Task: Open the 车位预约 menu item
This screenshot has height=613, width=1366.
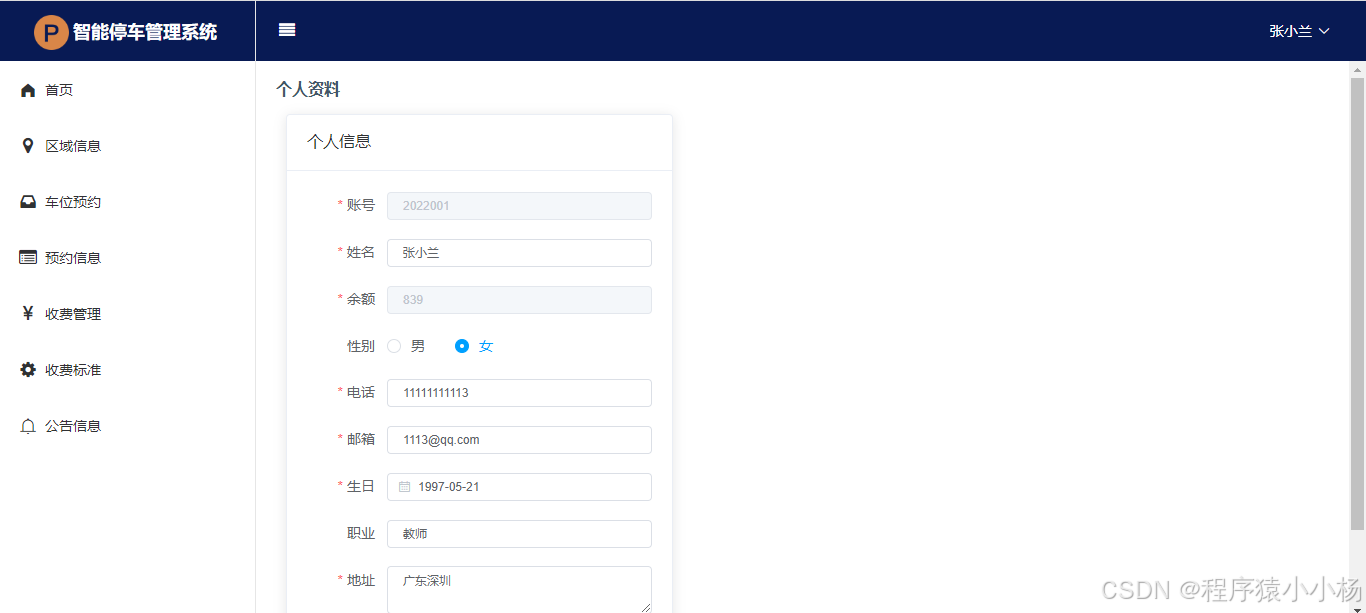Action: [127, 202]
